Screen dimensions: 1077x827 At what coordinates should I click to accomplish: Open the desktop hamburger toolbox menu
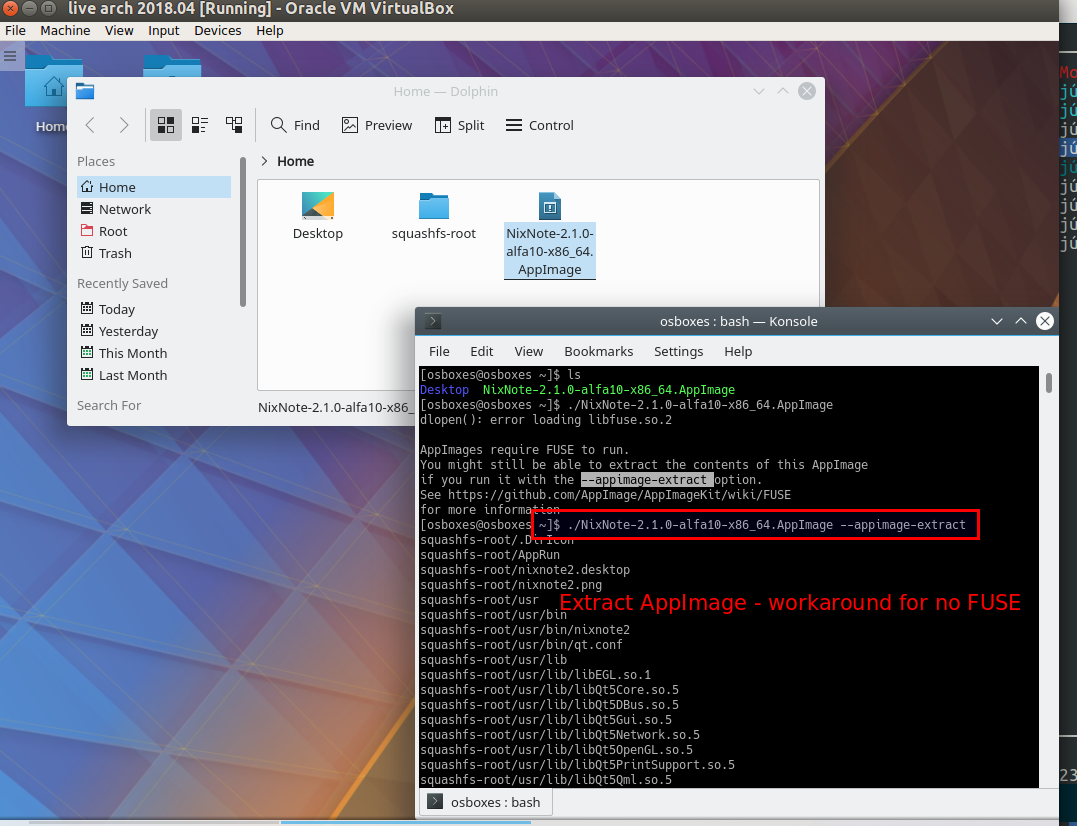pyautogui.click(x=10, y=56)
